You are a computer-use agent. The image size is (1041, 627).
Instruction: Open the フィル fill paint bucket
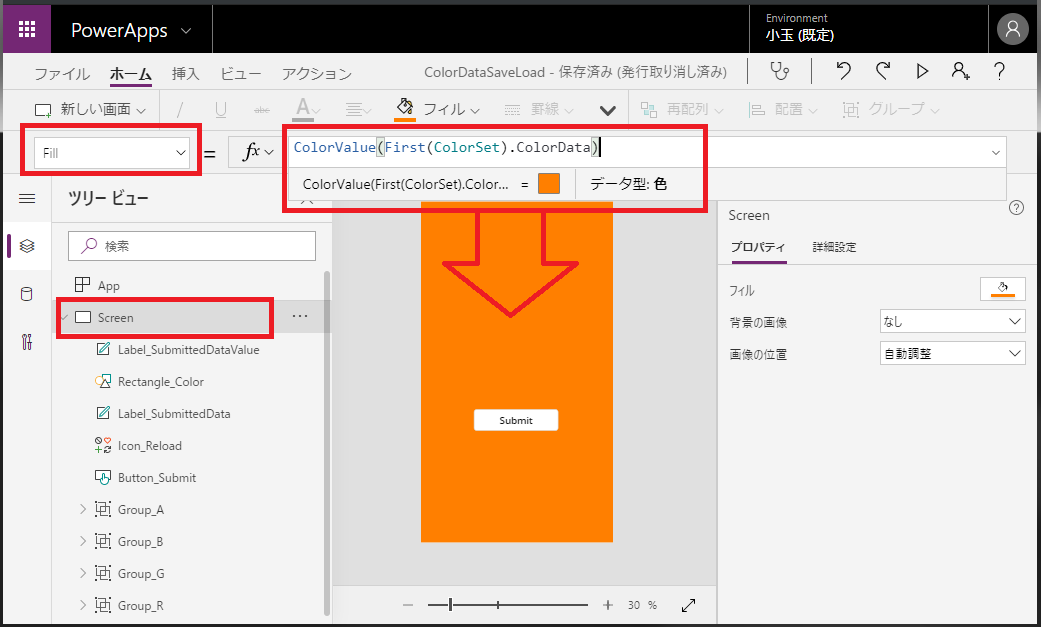438,109
